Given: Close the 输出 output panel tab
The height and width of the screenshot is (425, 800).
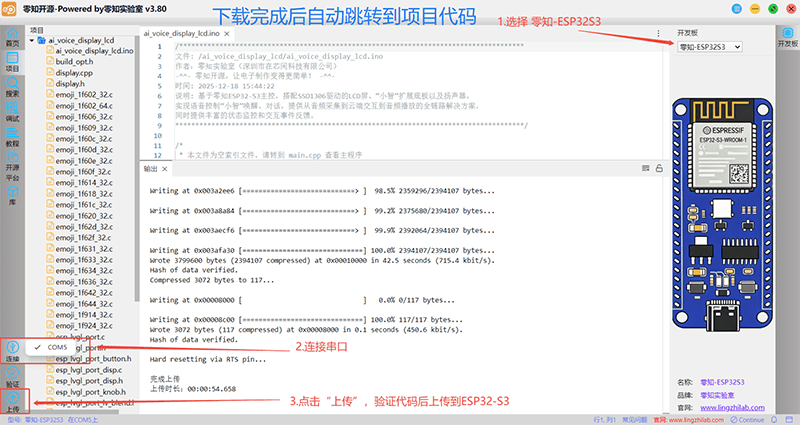Looking at the screenshot, I should pyautogui.click(x=164, y=169).
